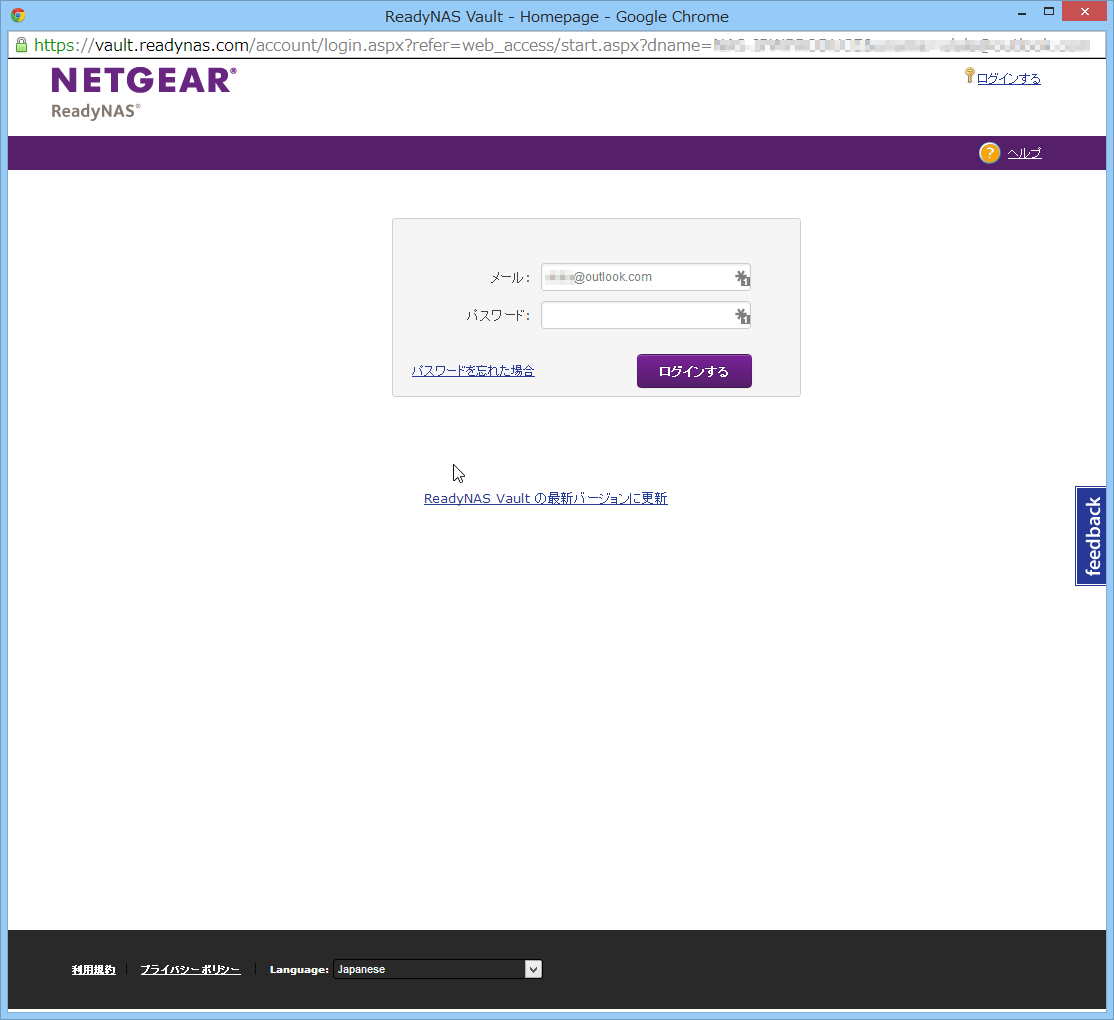
Task: Open the ヘルプ link in purple bar
Action: (1024, 153)
